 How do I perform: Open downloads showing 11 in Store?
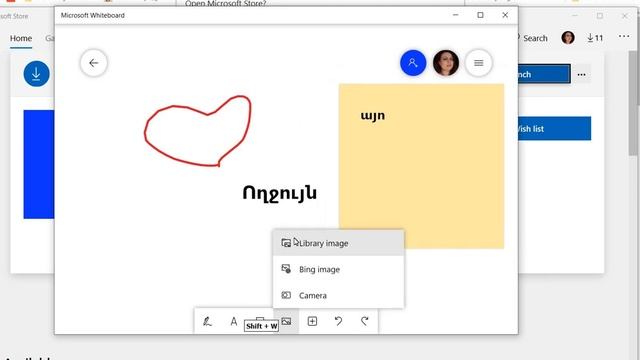coord(595,38)
